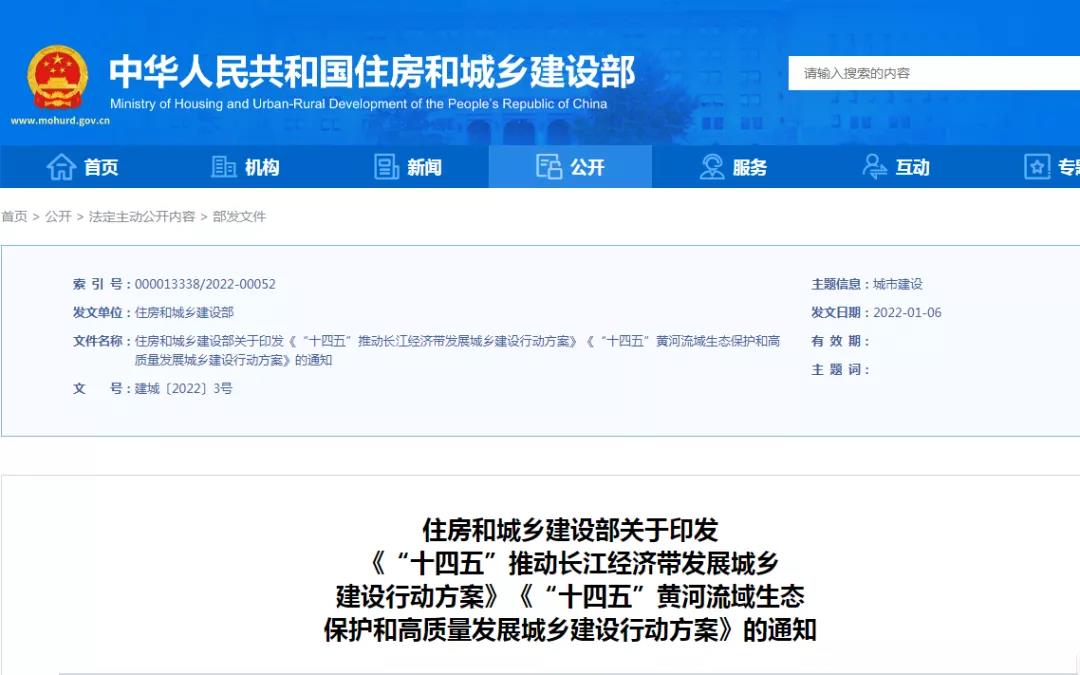This screenshot has width=1080, height=675.
Task: Open the 机构 navigation tab
Action: pyautogui.click(x=245, y=167)
